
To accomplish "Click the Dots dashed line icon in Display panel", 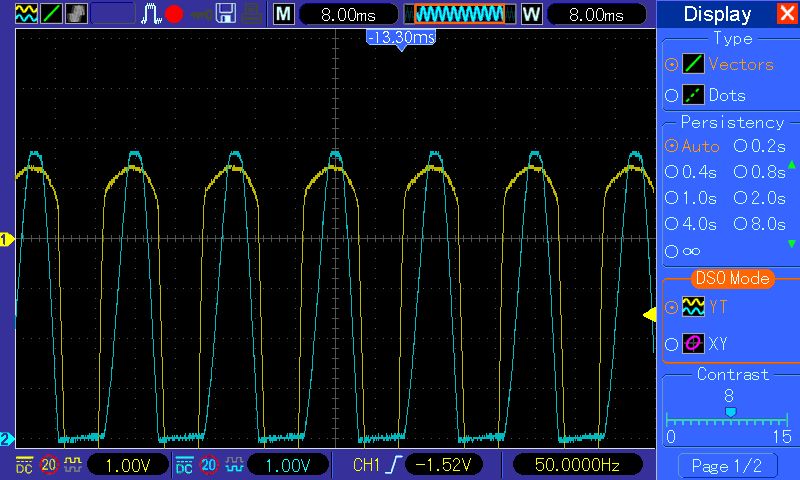I will coord(693,95).
